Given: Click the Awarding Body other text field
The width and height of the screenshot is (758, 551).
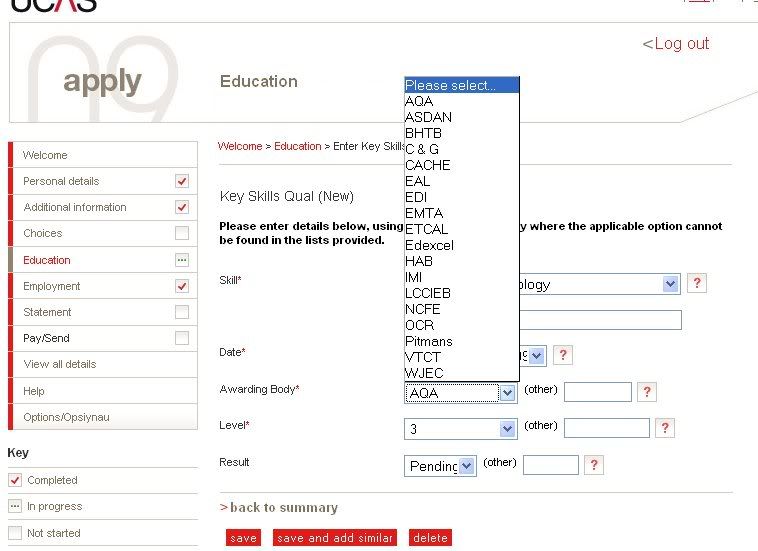Looking at the screenshot, I should point(598,392).
